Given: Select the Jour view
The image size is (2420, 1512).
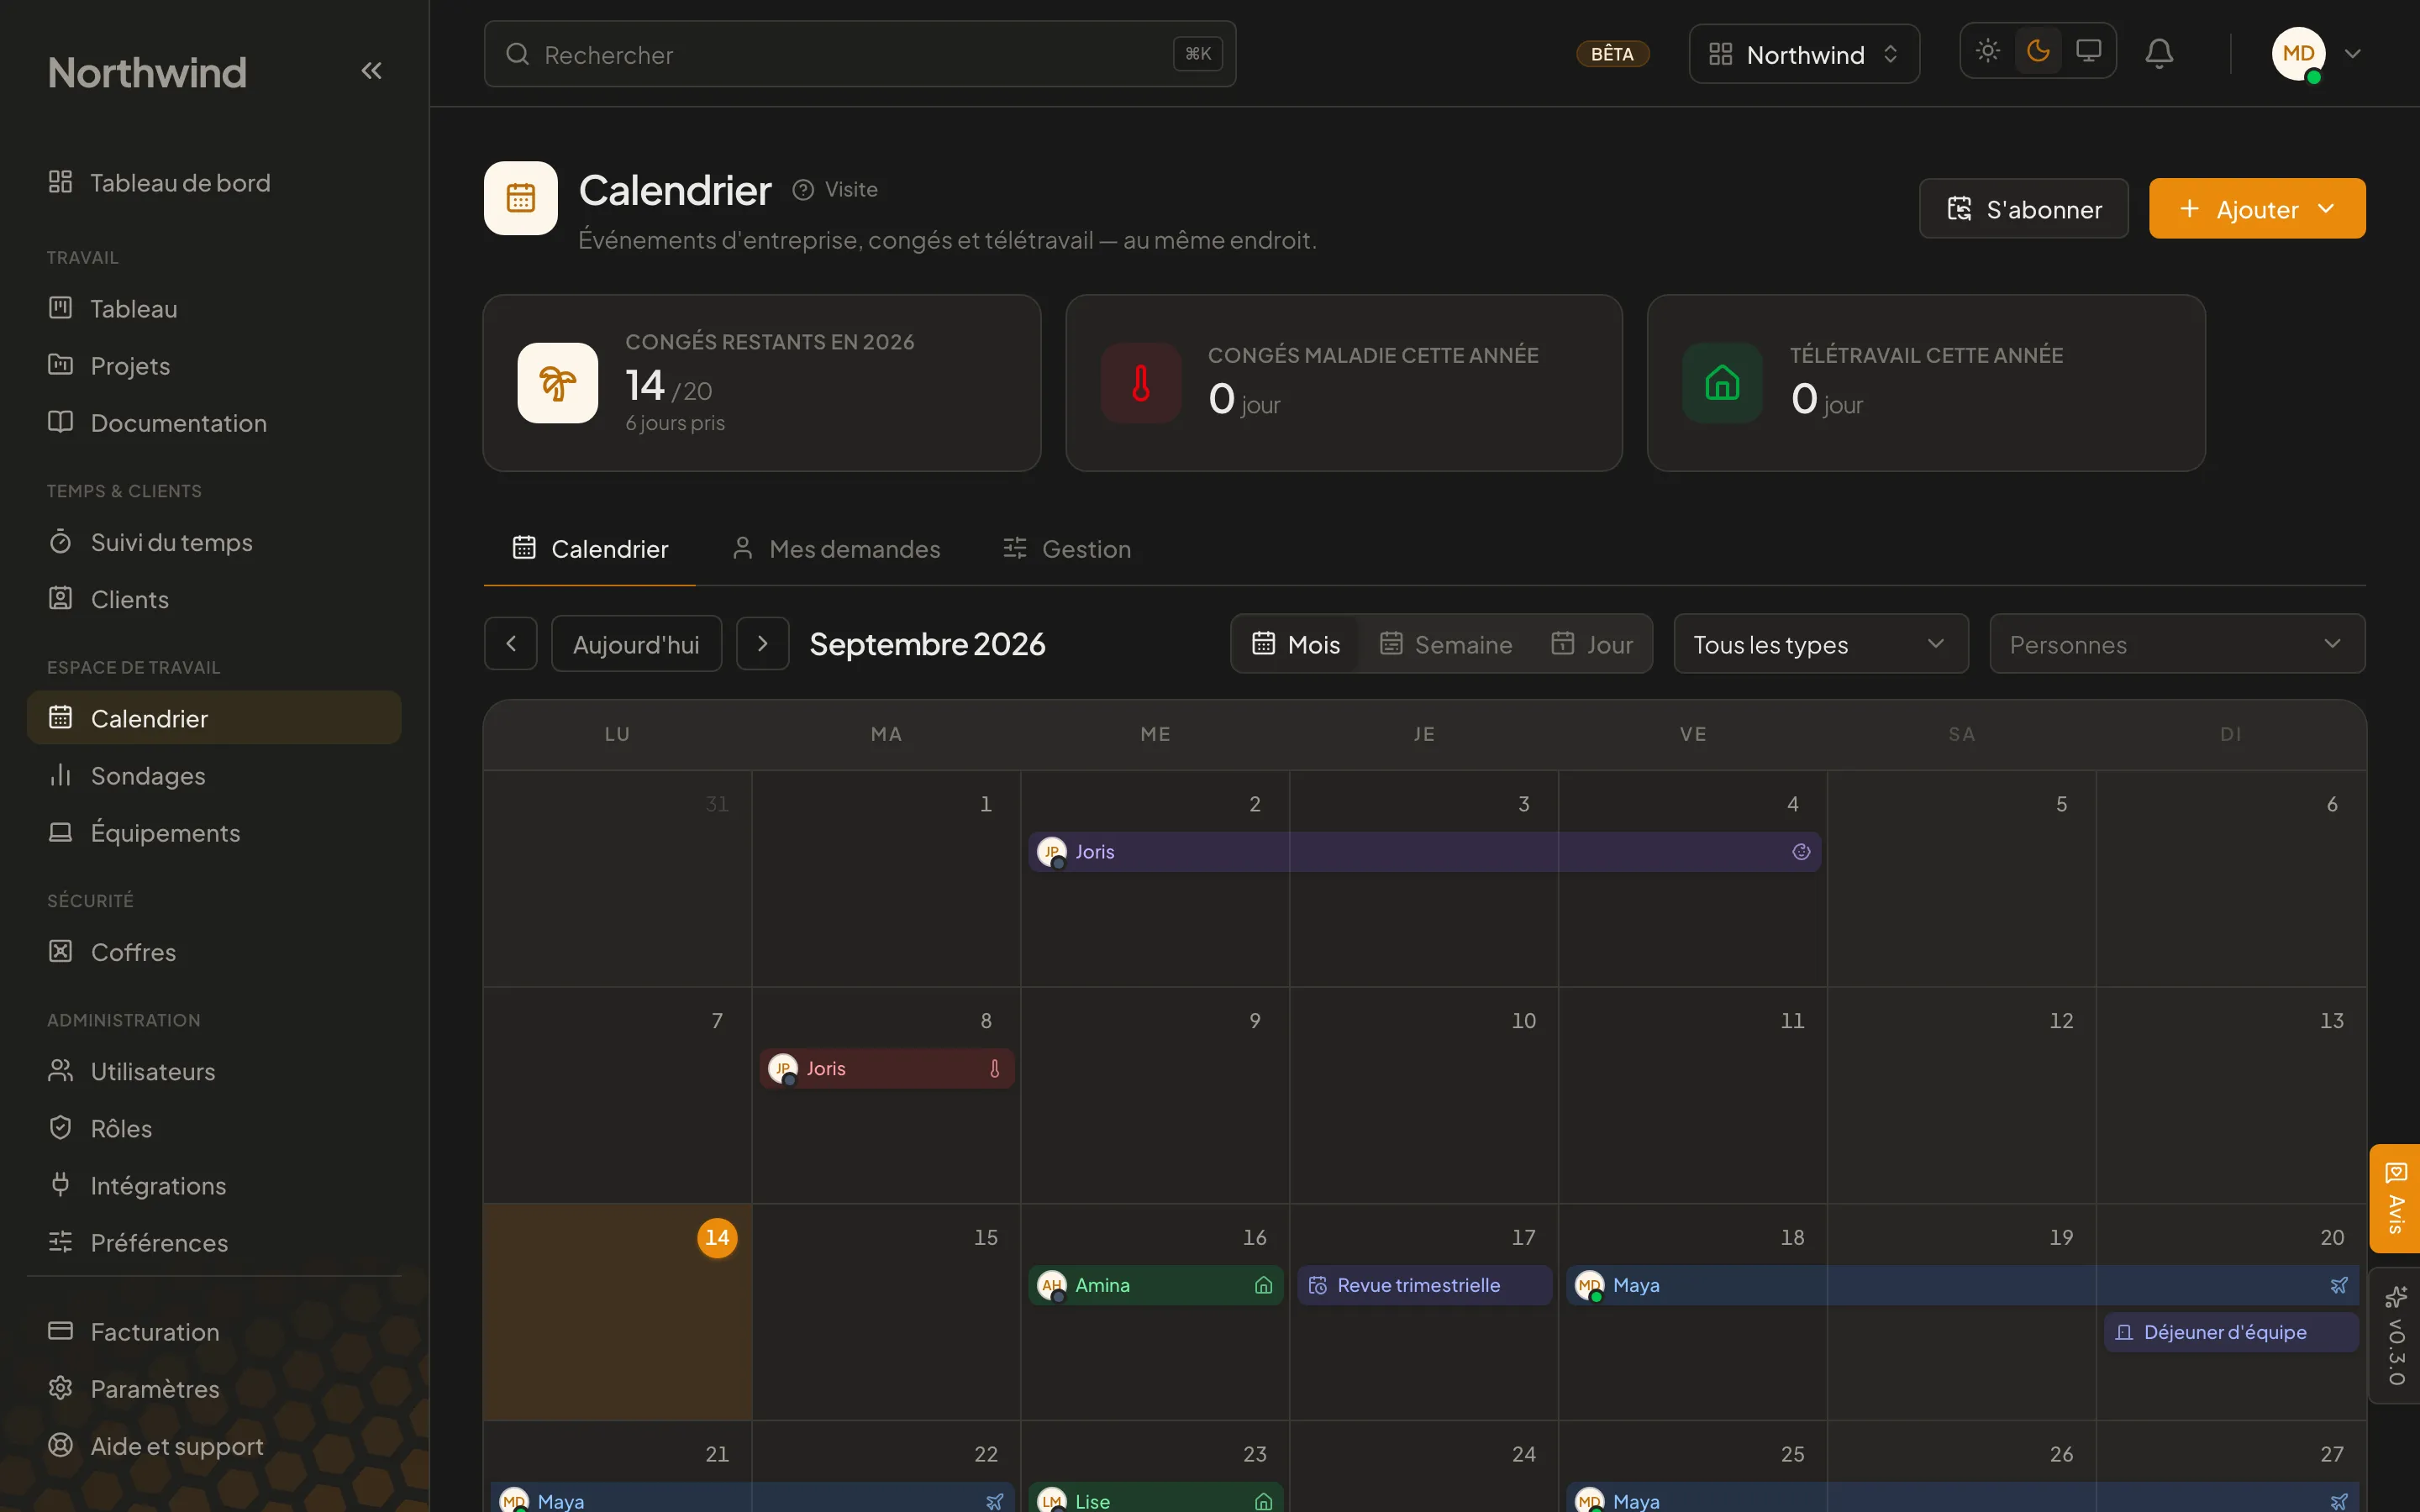Looking at the screenshot, I should (x=1592, y=644).
